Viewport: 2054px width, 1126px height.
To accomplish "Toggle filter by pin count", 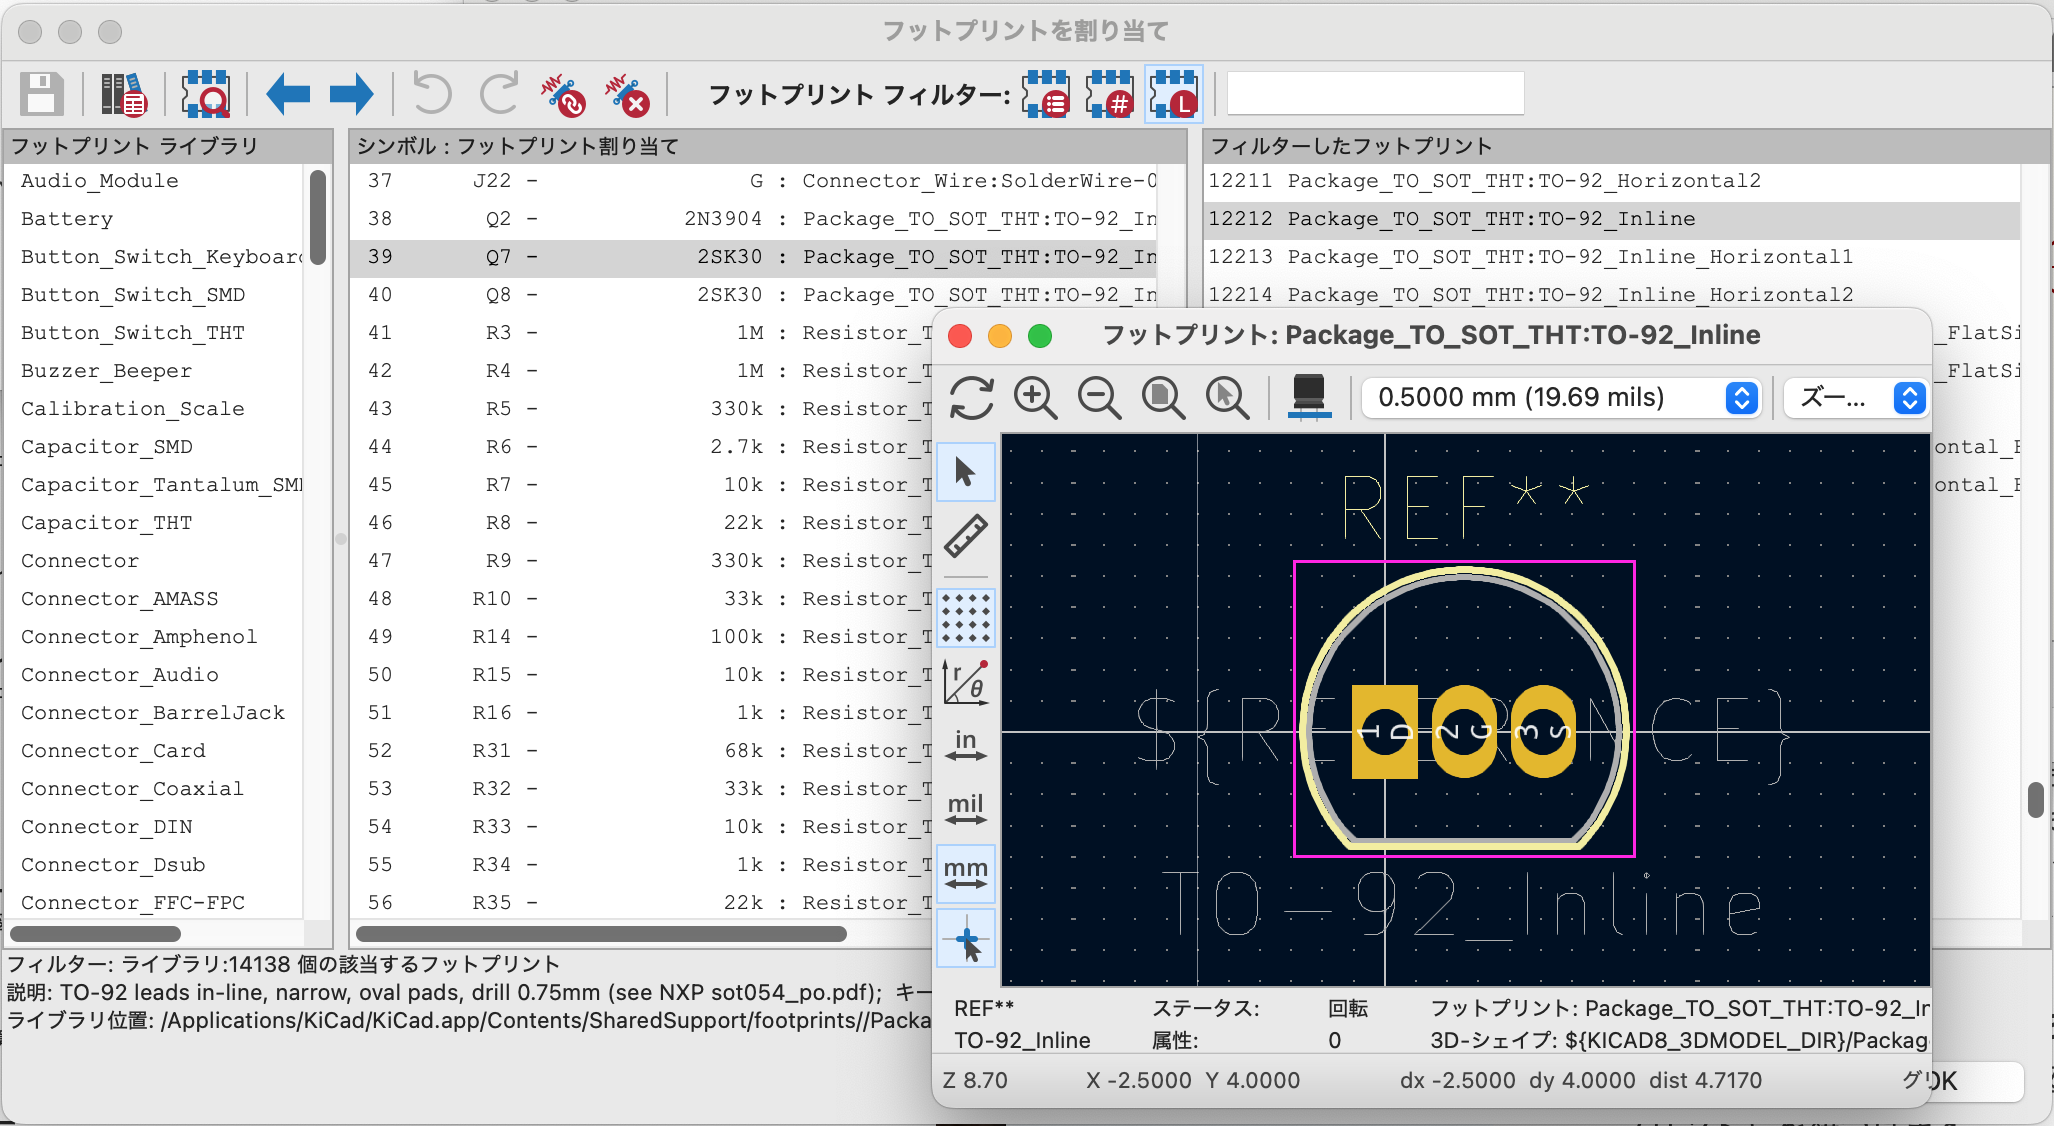I will [x=1110, y=95].
